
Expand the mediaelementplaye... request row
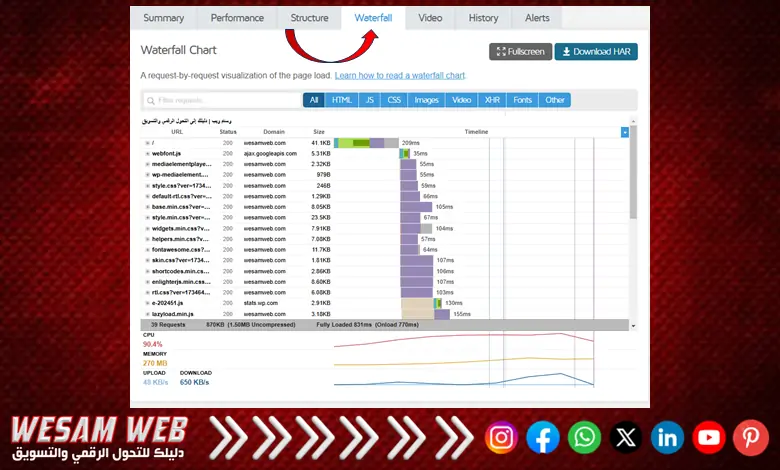point(147,164)
